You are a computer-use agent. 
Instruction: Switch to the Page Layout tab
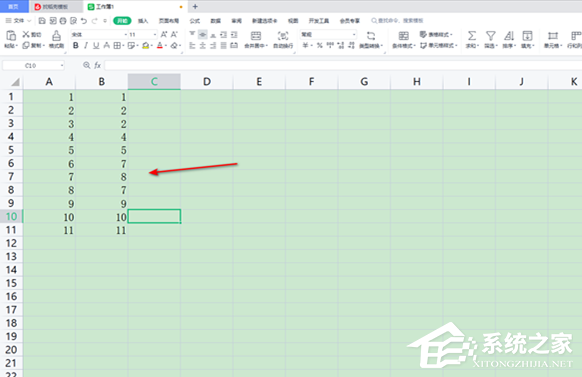(169, 21)
